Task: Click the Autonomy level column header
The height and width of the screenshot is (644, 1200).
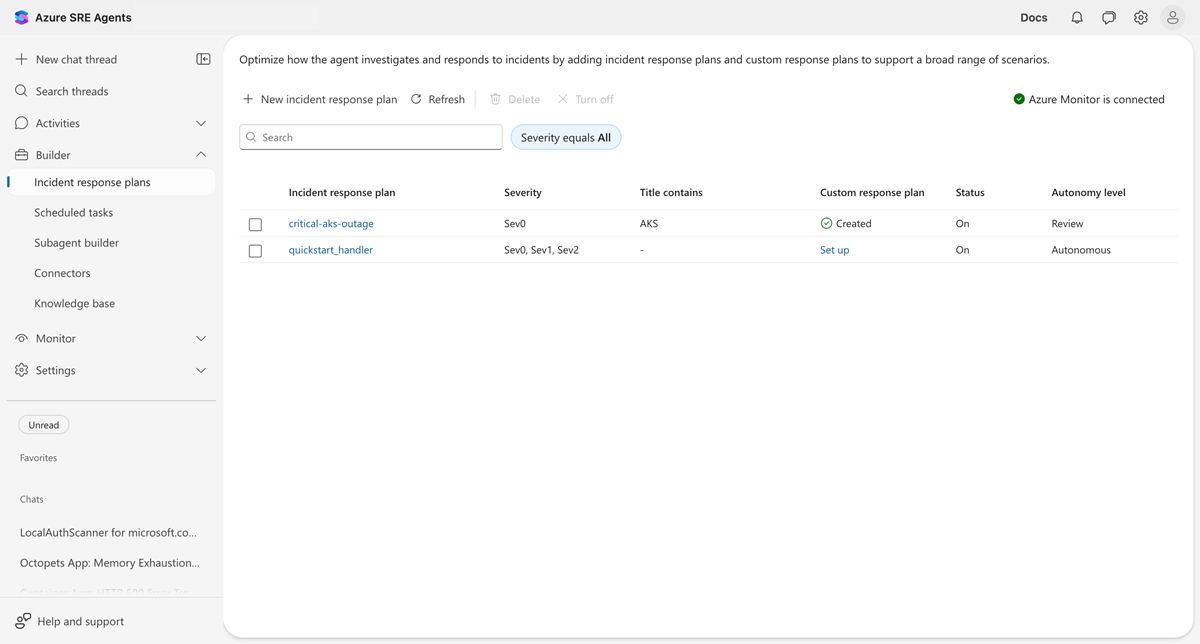Action: [1088, 192]
